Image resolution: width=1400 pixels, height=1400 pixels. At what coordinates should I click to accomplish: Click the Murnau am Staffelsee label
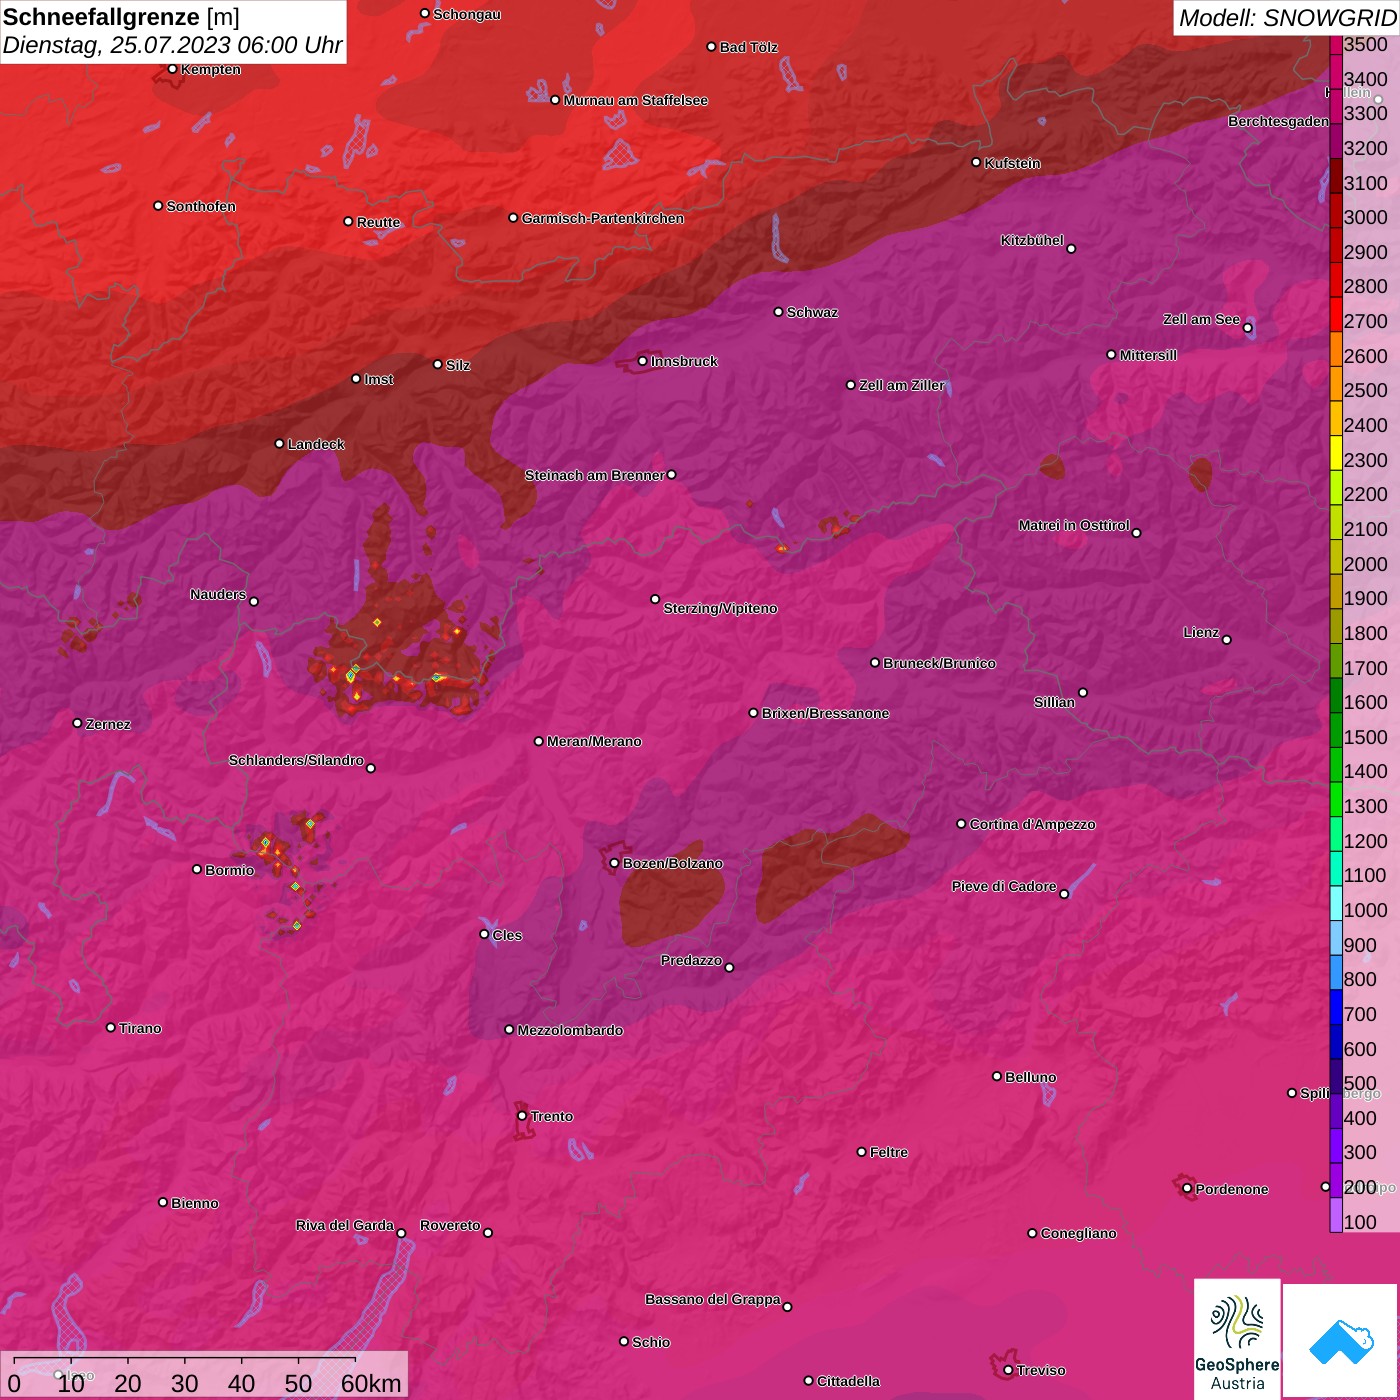(636, 100)
